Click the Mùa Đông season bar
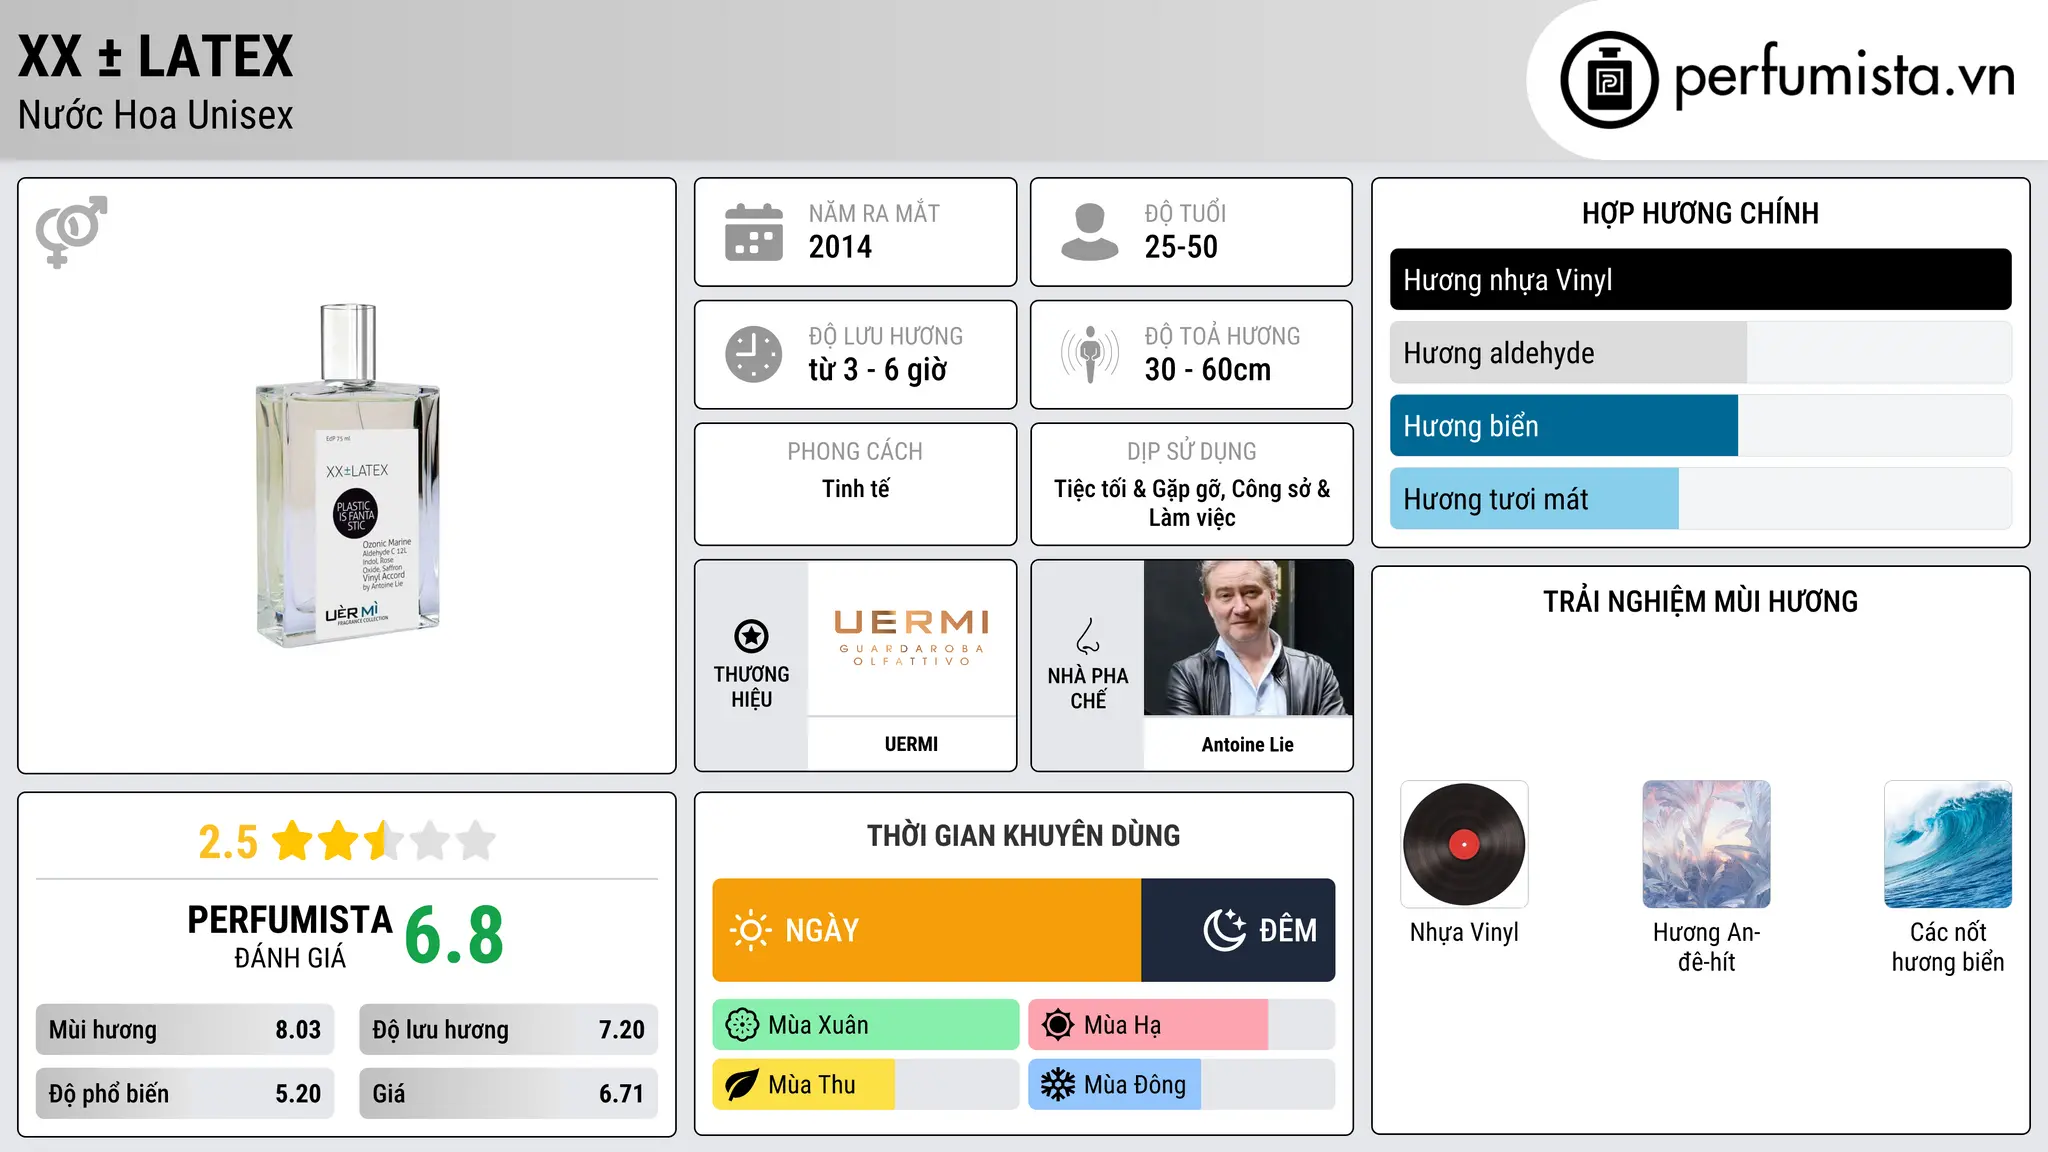Image resolution: width=2048 pixels, height=1152 pixels. coord(1182,1085)
